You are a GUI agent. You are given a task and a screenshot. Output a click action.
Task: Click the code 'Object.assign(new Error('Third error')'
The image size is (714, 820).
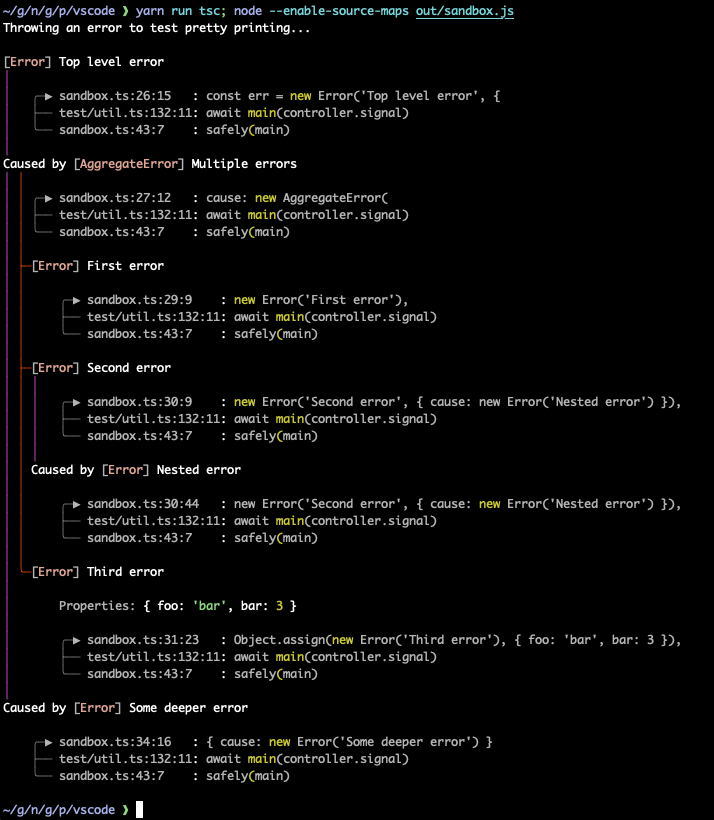pos(367,640)
